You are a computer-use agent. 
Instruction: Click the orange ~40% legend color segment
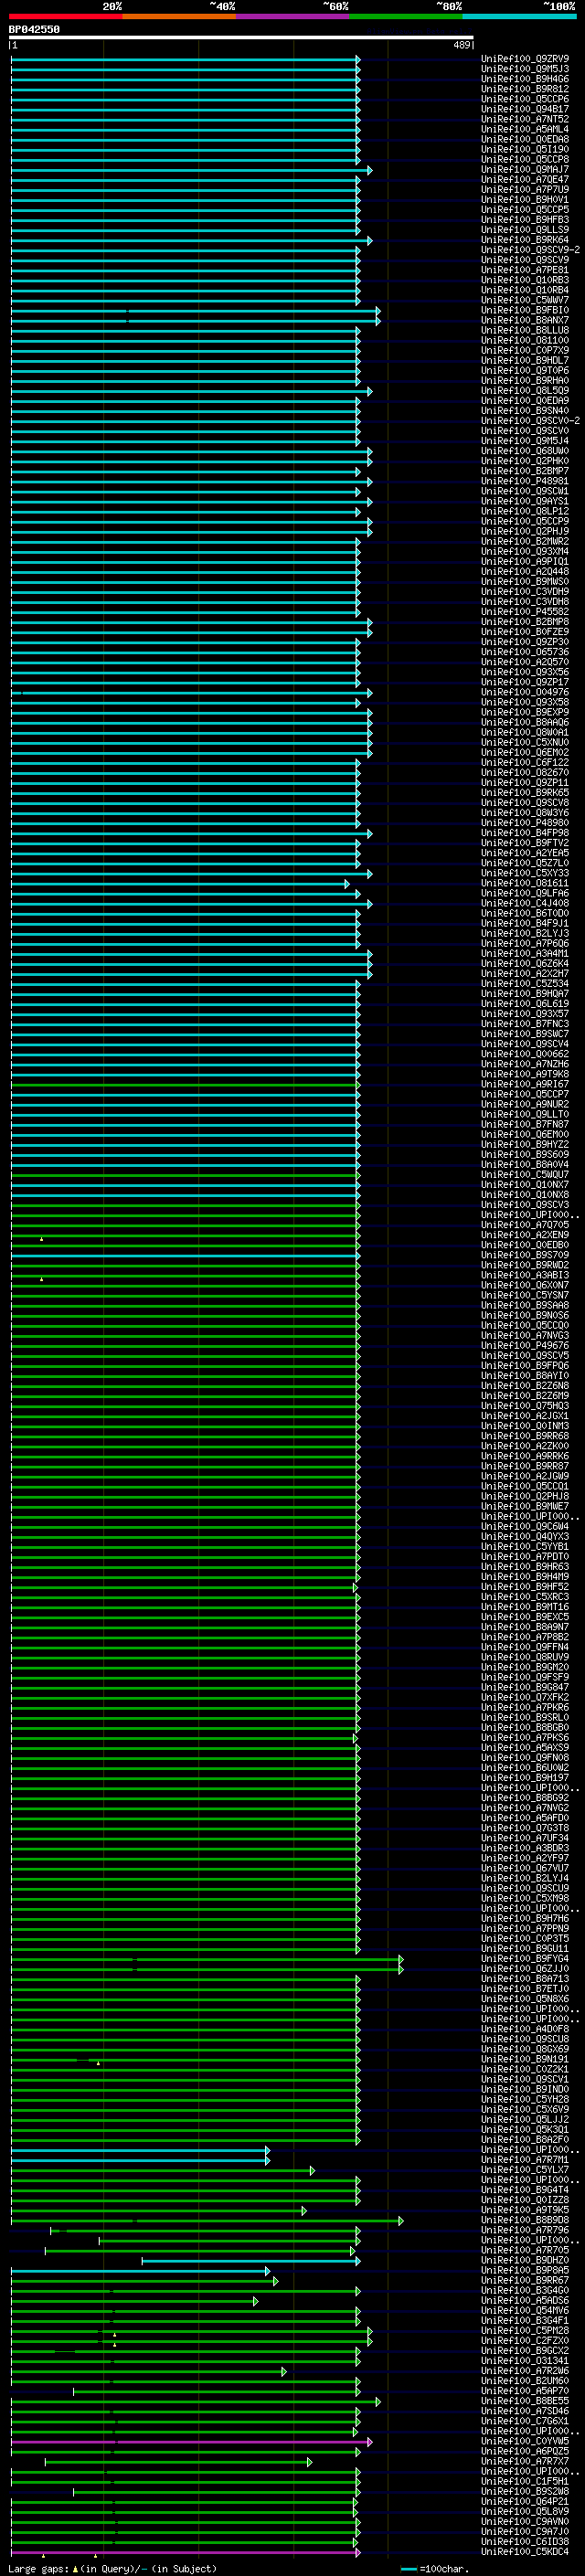click(x=179, y=17)
